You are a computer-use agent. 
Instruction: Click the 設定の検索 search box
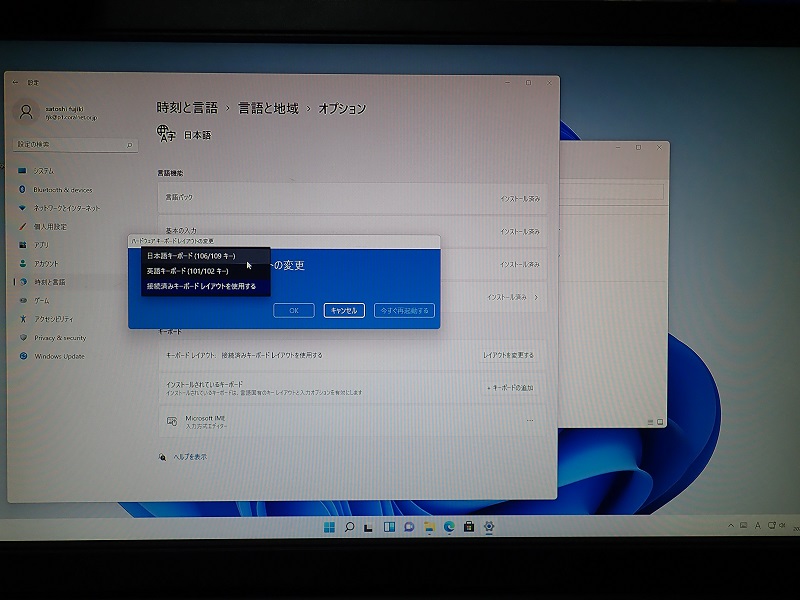(75, 145)
